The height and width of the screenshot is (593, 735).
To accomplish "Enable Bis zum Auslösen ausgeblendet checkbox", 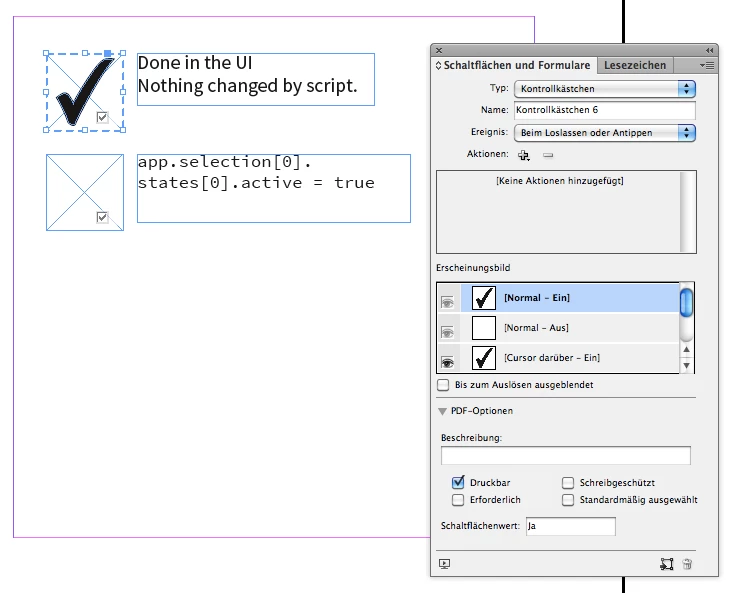I will [x=443, y=385].
